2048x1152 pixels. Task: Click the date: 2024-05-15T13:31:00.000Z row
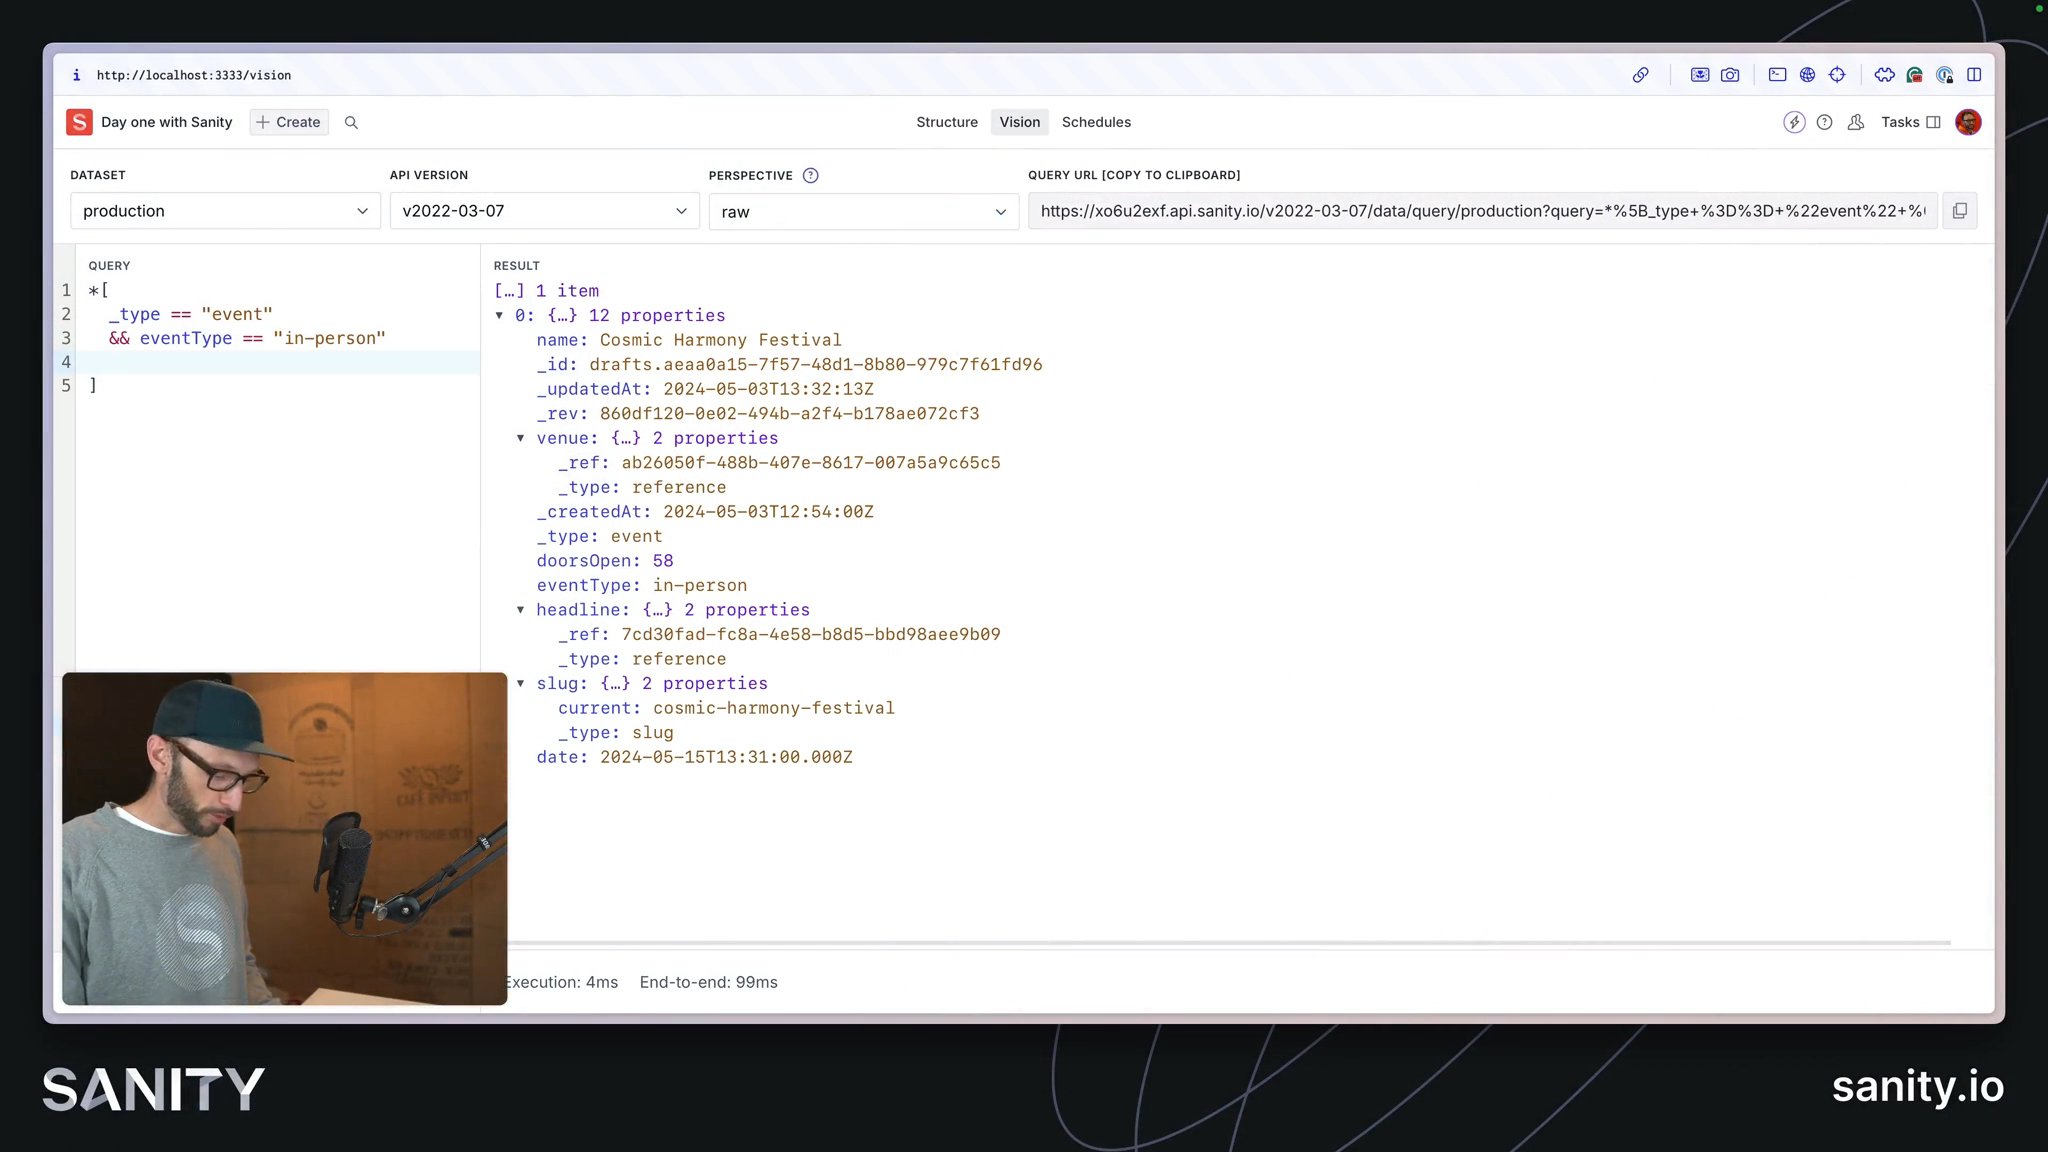pyautogui.click(x=694, y=757)
